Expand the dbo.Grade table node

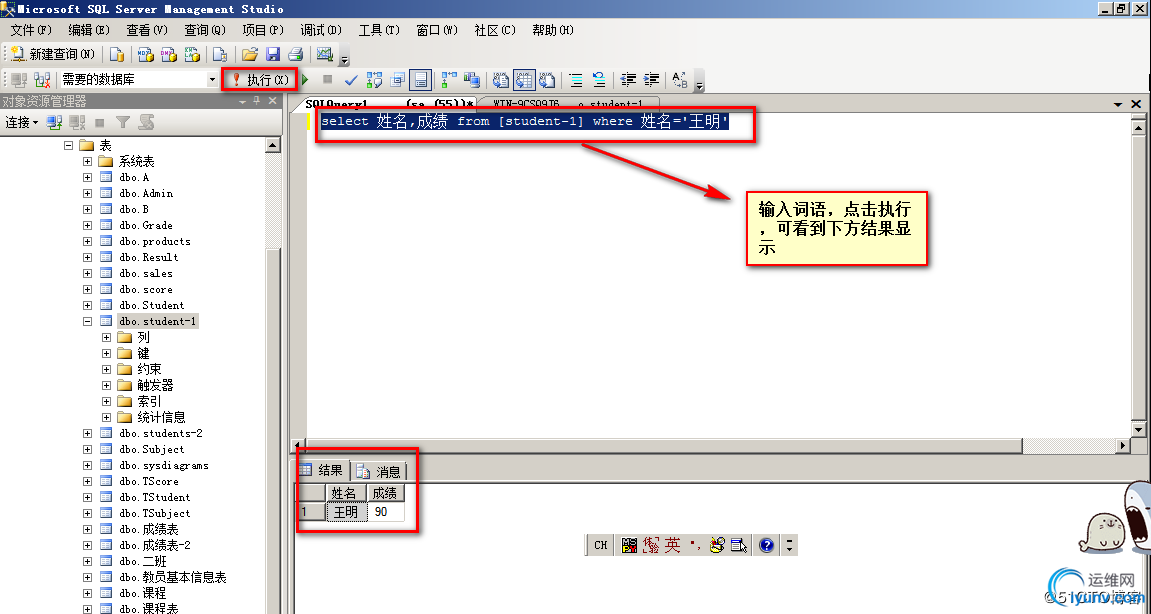87,225
